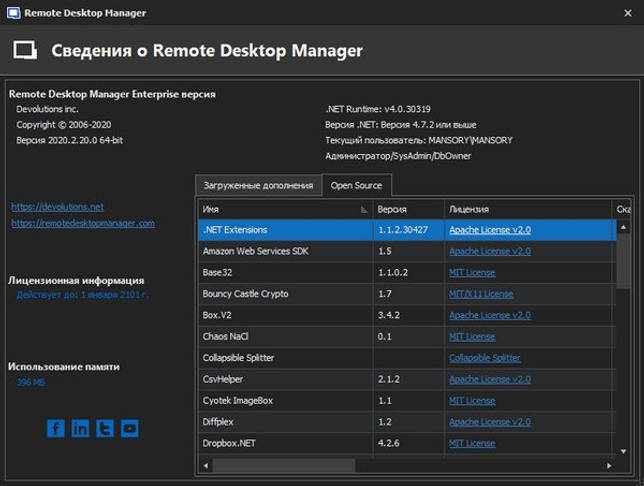
Task: Switch to Загруженные дополнения tab
Action: pos(258,186)
